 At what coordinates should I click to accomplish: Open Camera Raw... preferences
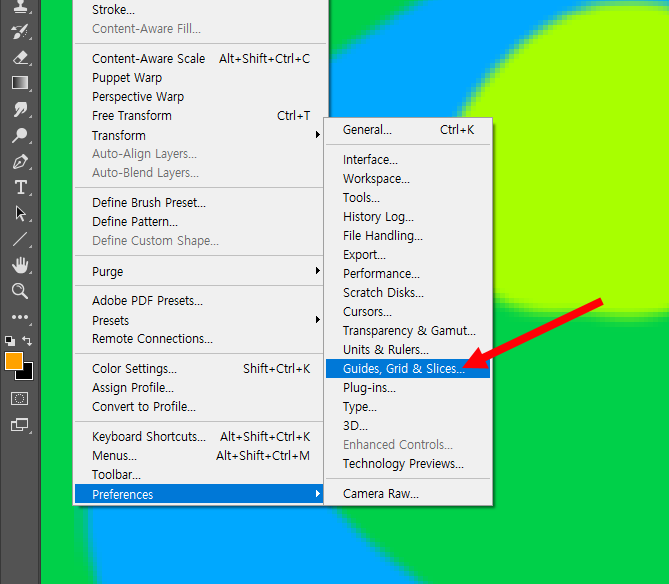point(408,493)
